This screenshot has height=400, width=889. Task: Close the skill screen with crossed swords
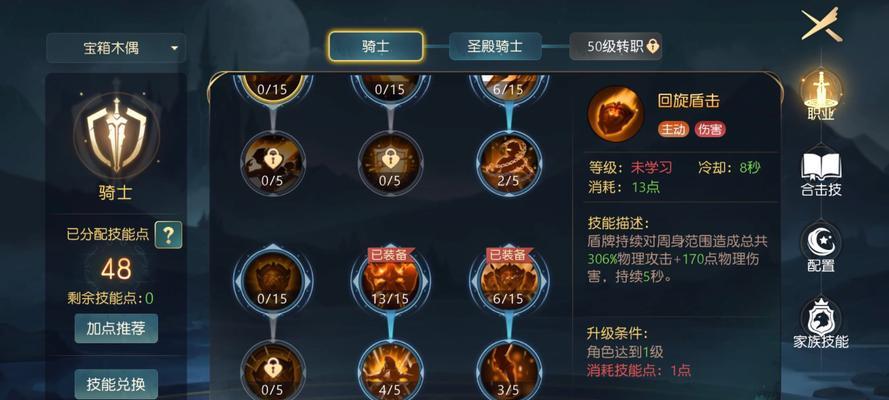point(821,24)
